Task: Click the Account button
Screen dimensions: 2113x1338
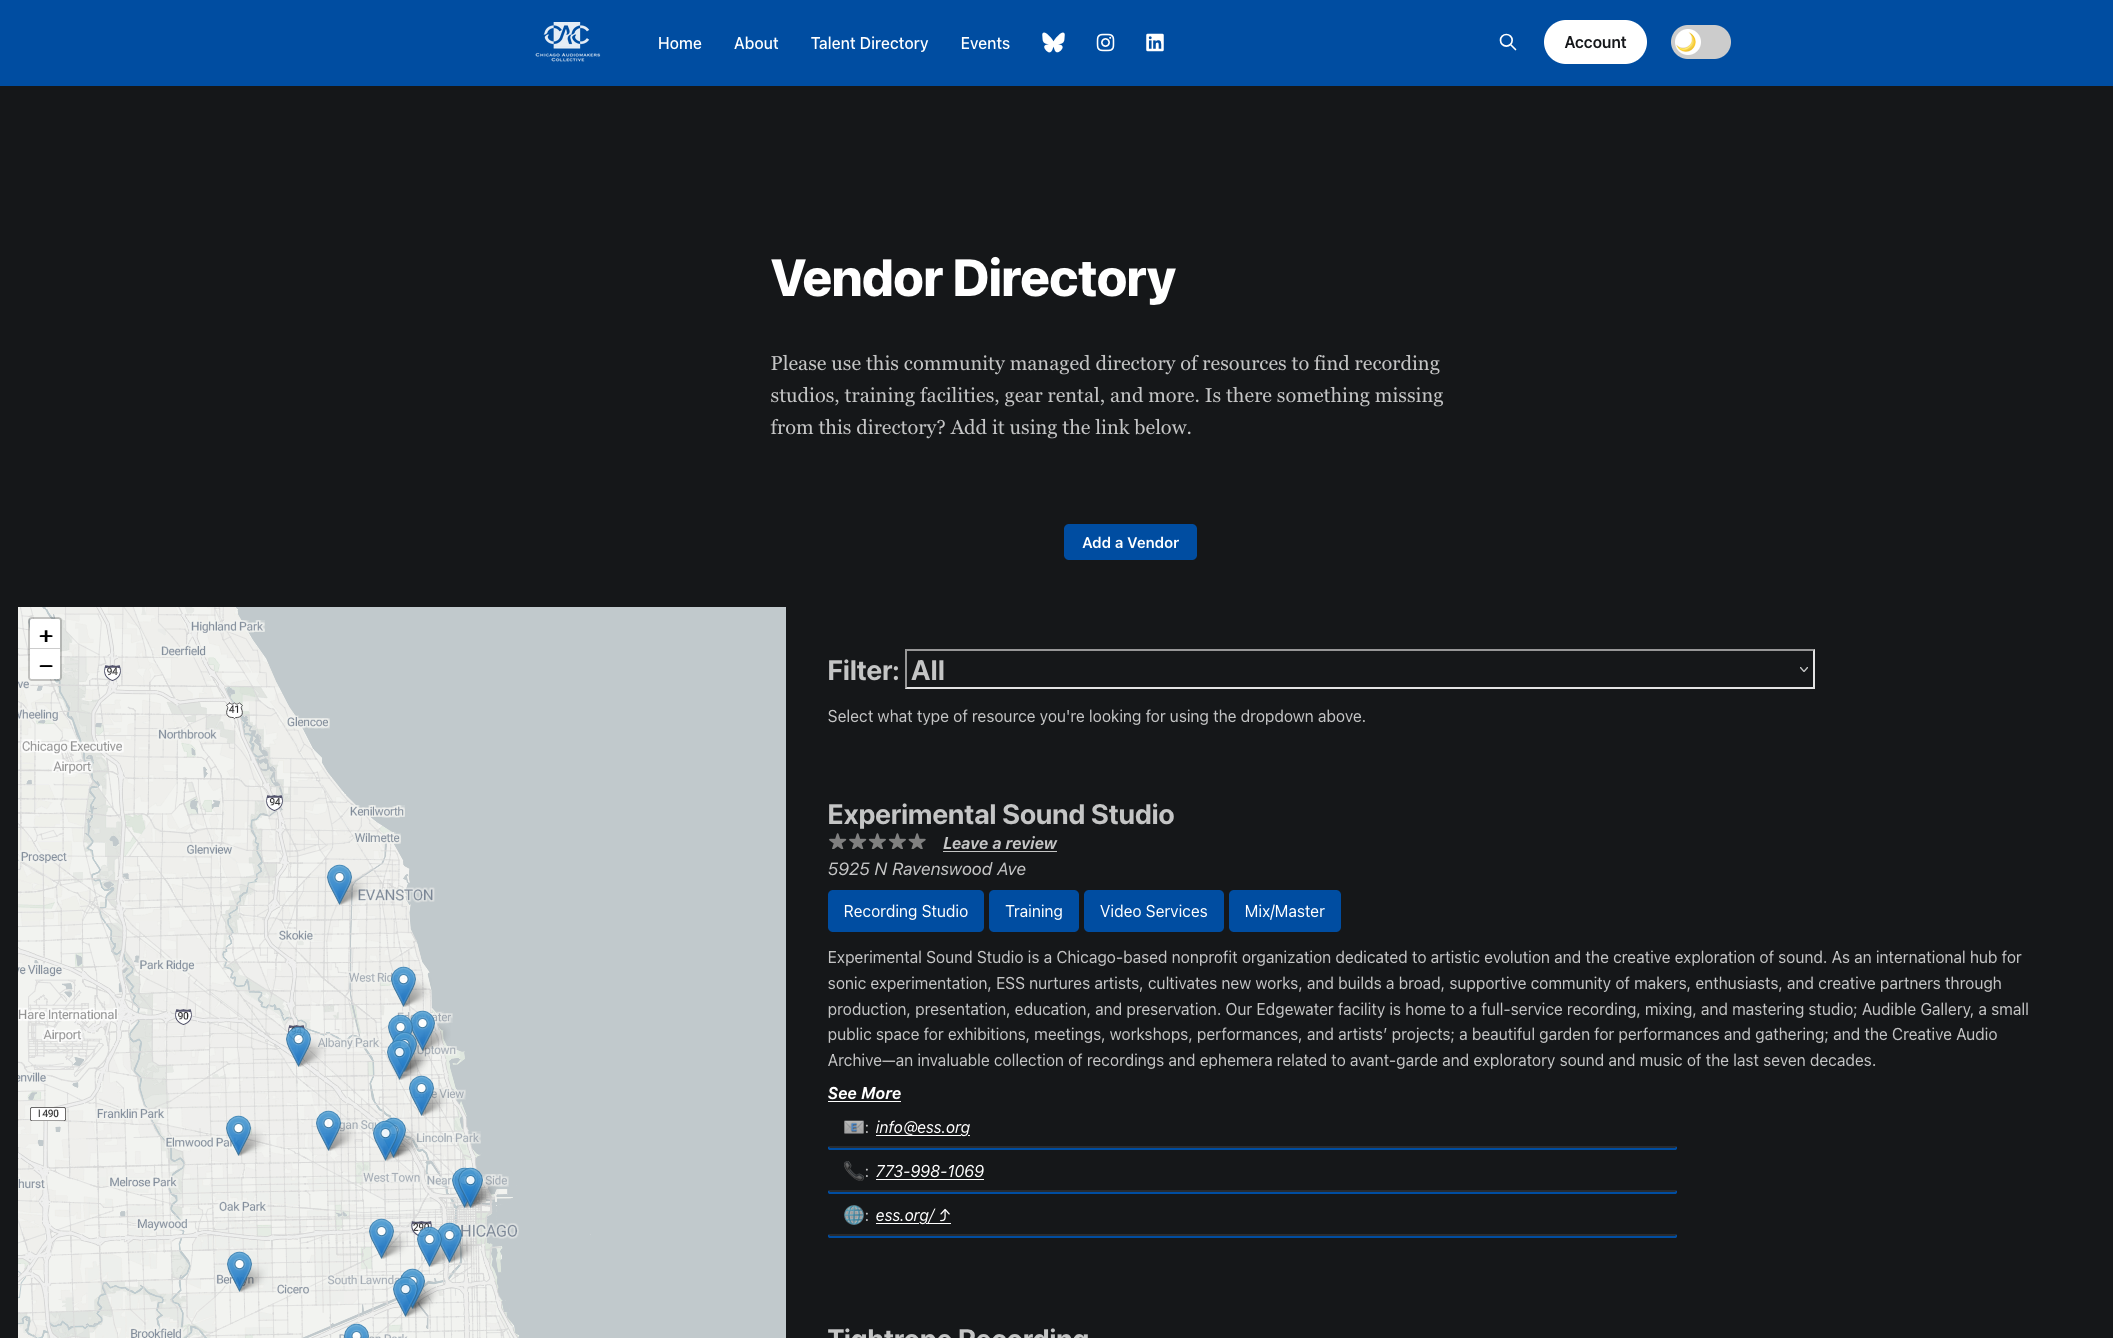Action: [x=1595, y=42]
